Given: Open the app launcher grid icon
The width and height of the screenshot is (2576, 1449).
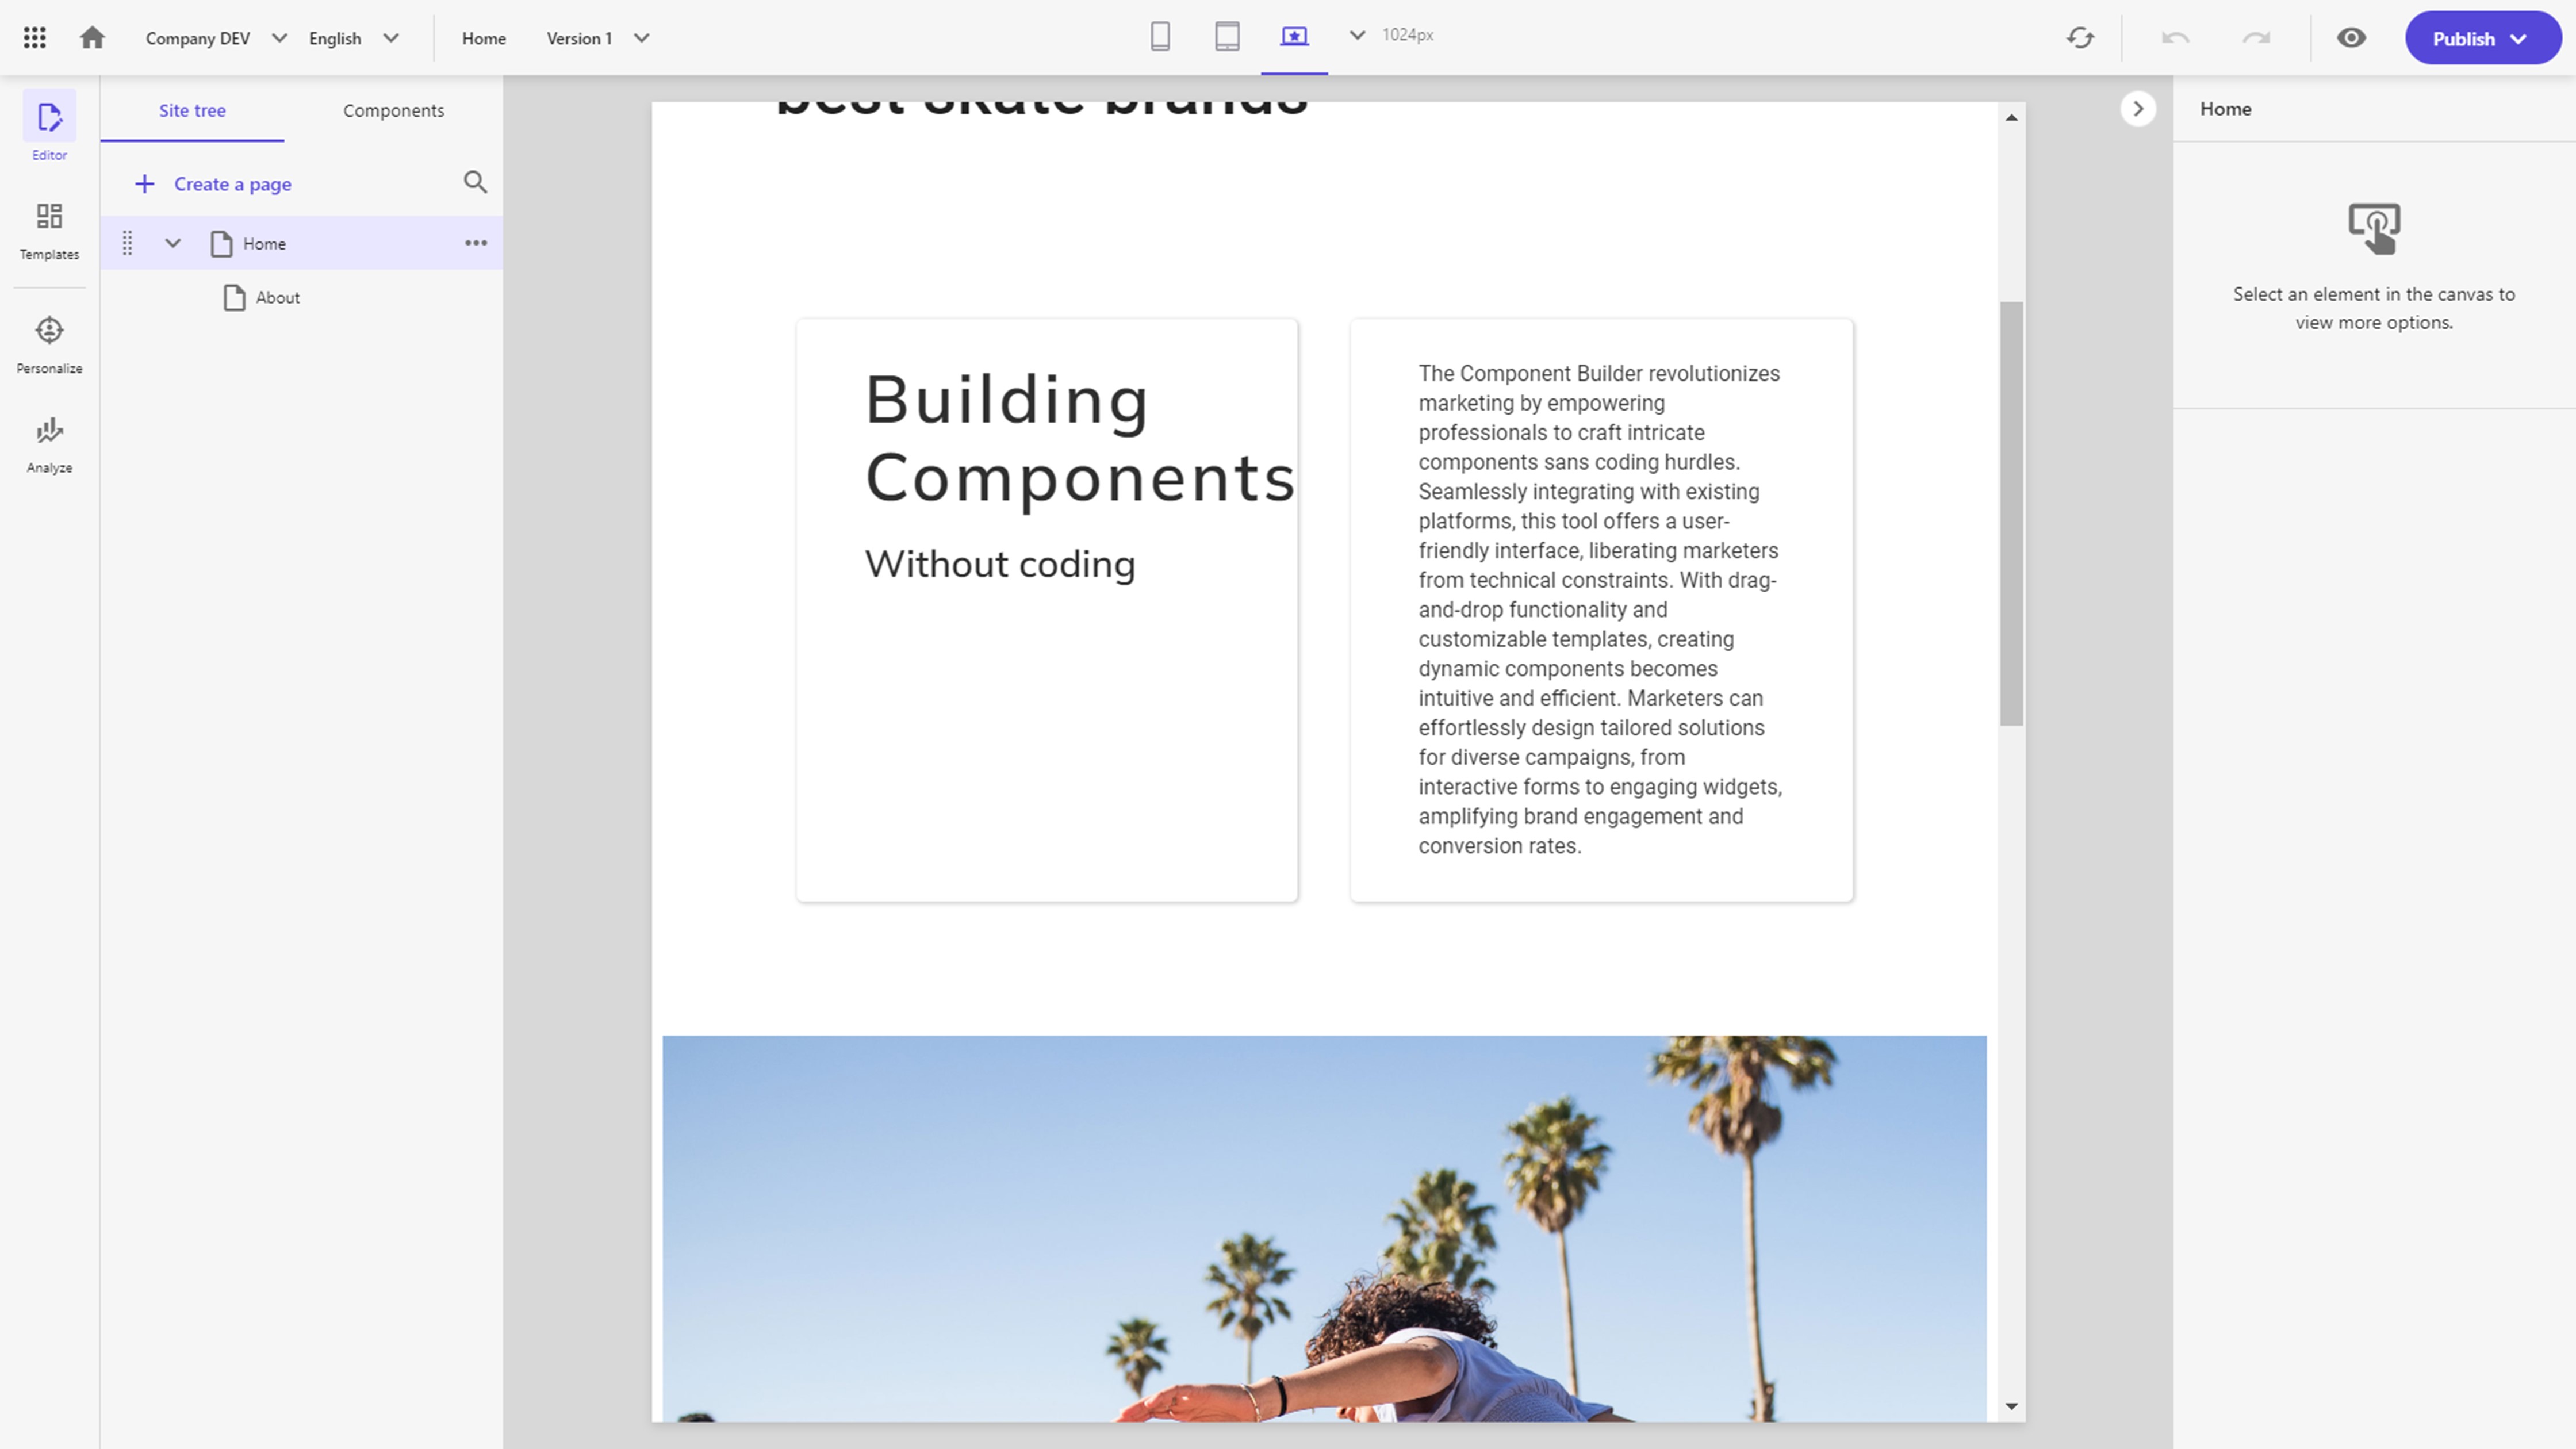Looking at the screenshot, I should pyautogui.click(x=34, y=38).
